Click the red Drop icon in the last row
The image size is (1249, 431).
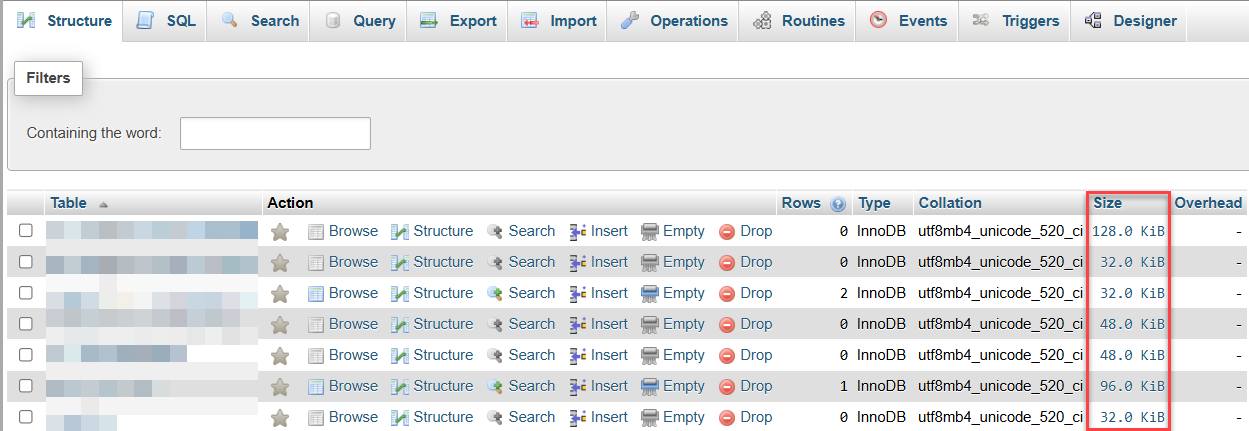tap(728, 418)
